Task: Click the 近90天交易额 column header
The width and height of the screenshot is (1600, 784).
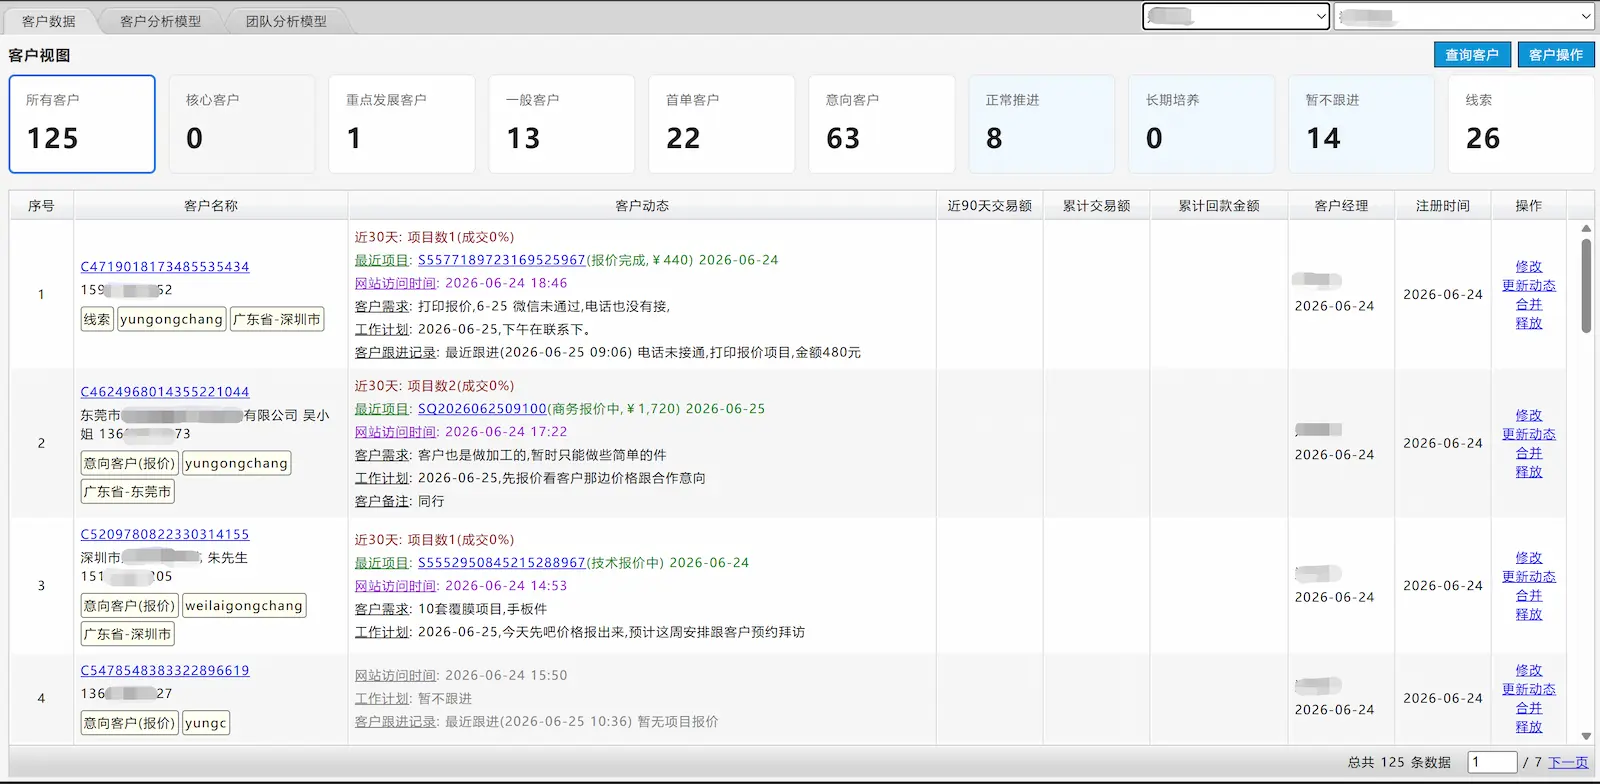Action: point(990,206)
